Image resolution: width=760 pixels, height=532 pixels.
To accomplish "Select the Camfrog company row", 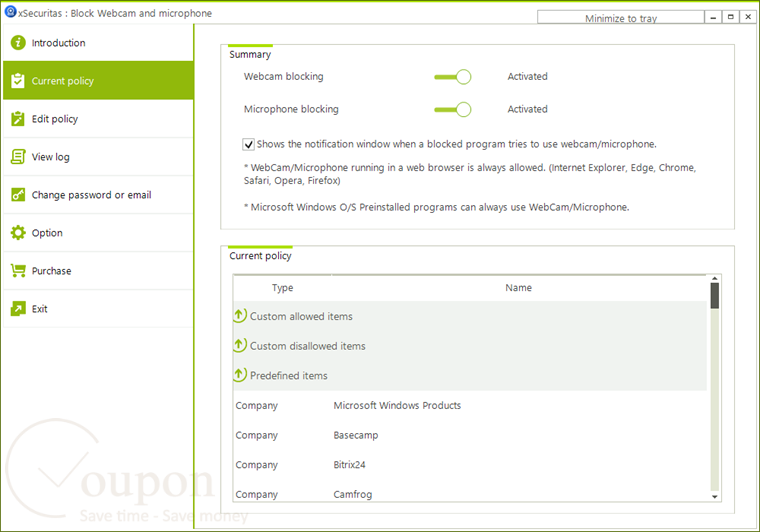I will (x=470, y=492).
